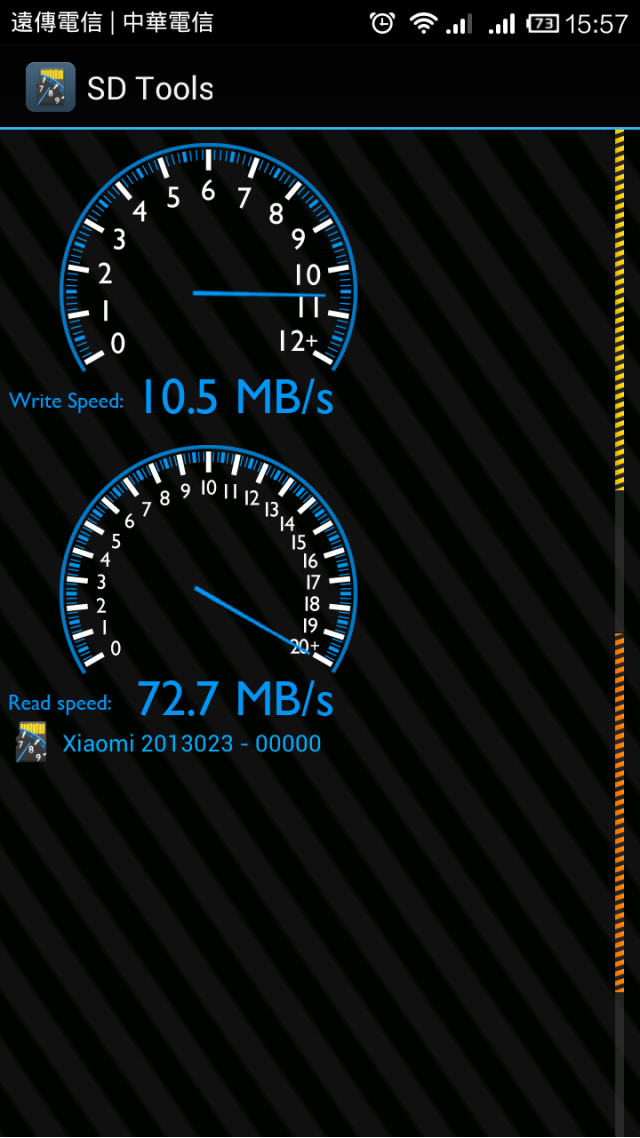Tap the 72.7 MB/s read speed value
Viewport: 640px width, 1138px height.
tap(236, 697)
